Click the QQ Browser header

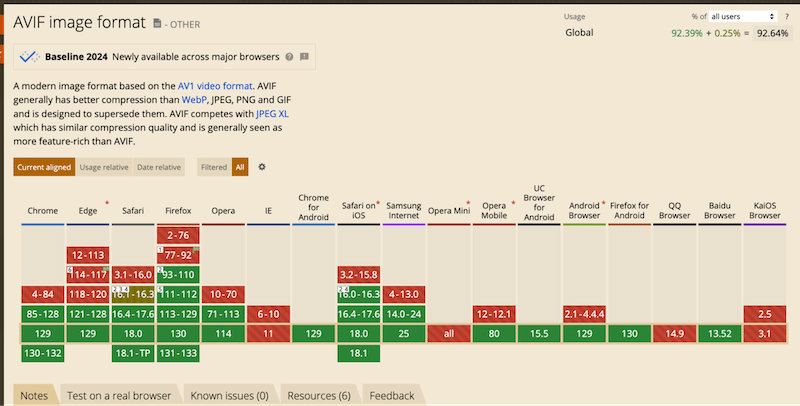(x=674, y=210)
